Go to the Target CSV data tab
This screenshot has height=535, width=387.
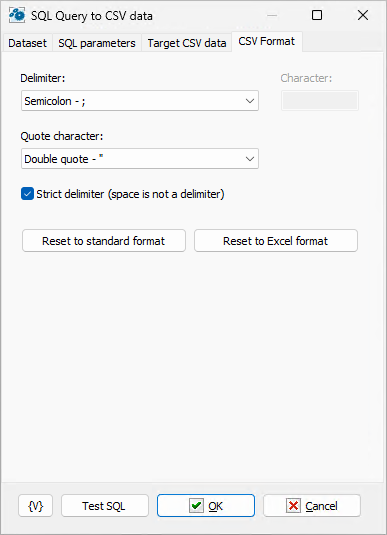coord(187,43)
